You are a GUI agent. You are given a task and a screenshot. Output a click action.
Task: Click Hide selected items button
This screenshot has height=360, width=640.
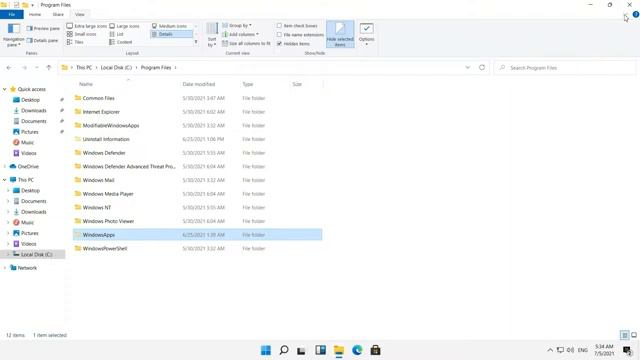340,34
